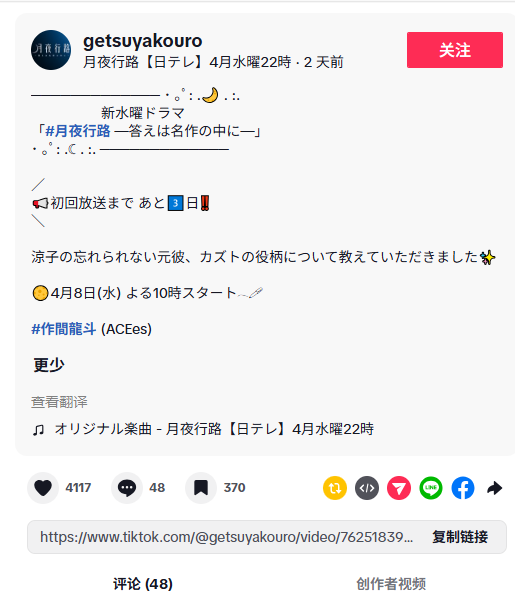Image resolution: width=515 pixels, height=600 pixels.
Task: Get embed code via the code icon
Action: (367, 488)
